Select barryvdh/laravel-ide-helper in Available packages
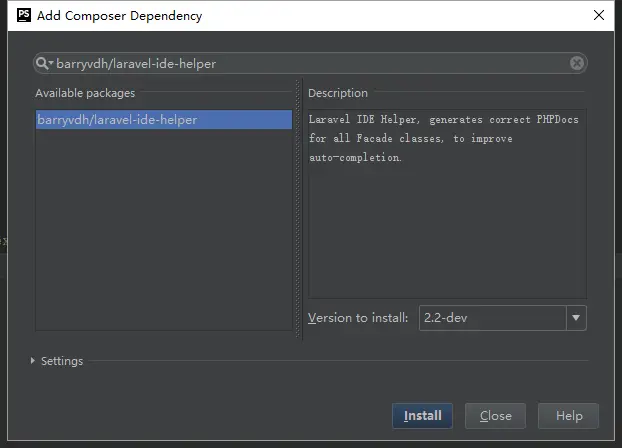The width and height of the screenshot is (622, 448). pyautogui.click(x=164, y=119)
